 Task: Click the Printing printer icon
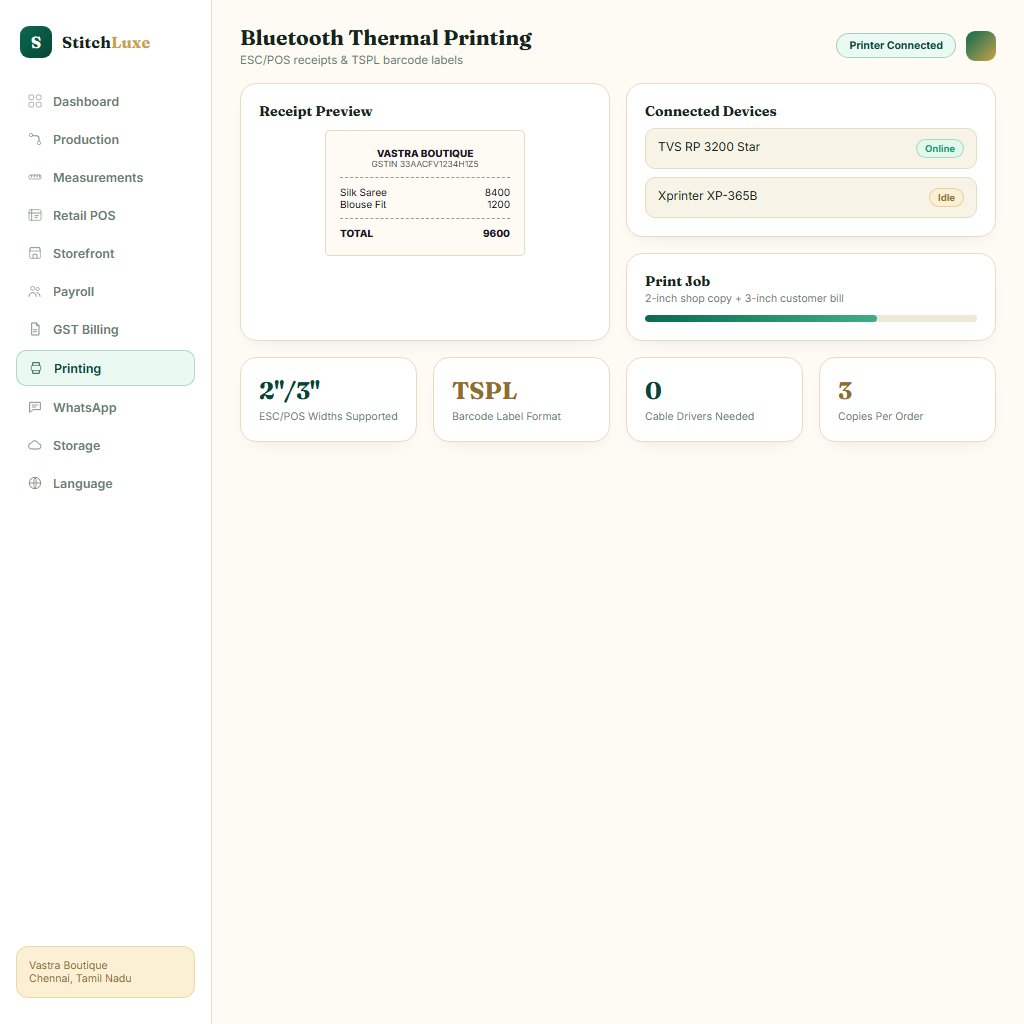tap(36, 368)
